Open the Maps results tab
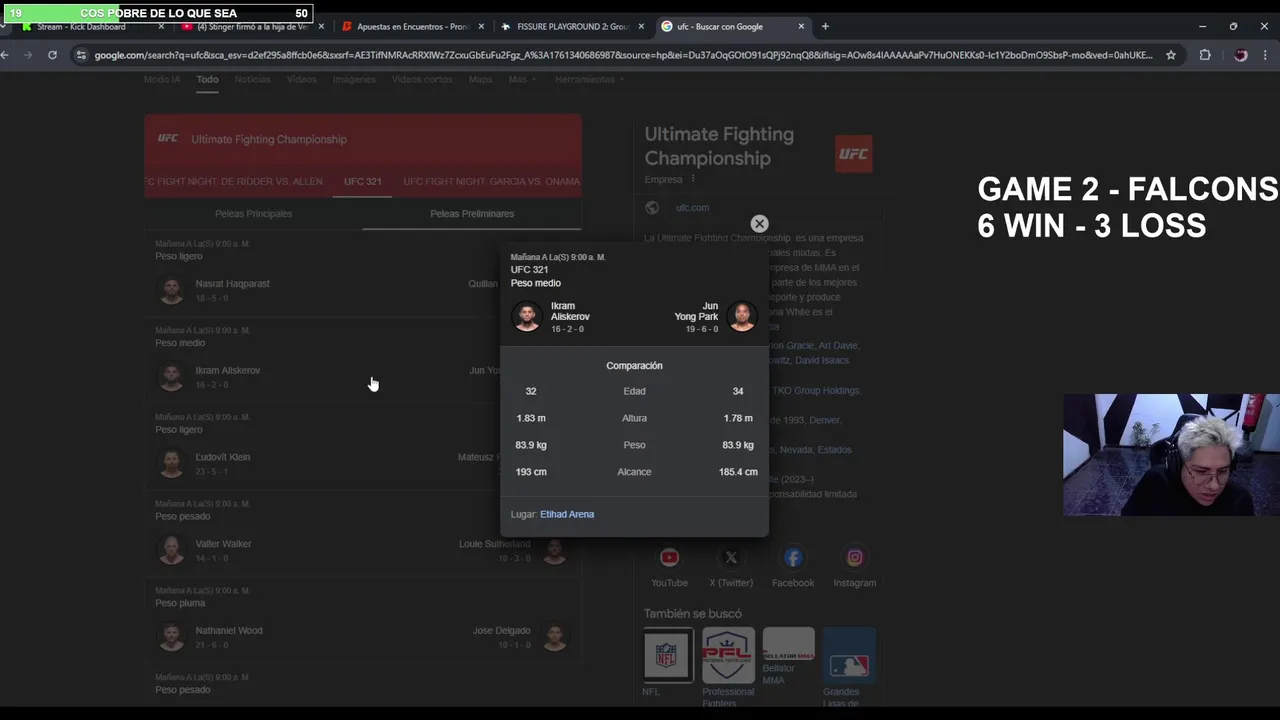This screenshot has width=1280, height=720. click(480, 79)
